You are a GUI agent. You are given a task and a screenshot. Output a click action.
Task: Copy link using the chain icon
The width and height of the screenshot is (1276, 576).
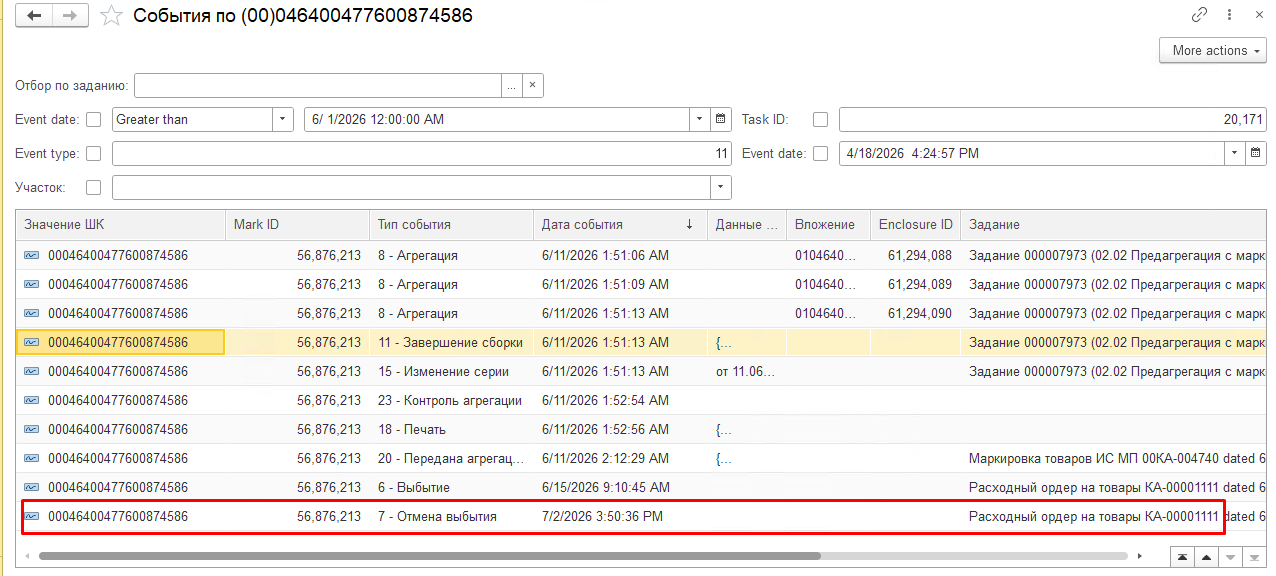(1200, 15)
